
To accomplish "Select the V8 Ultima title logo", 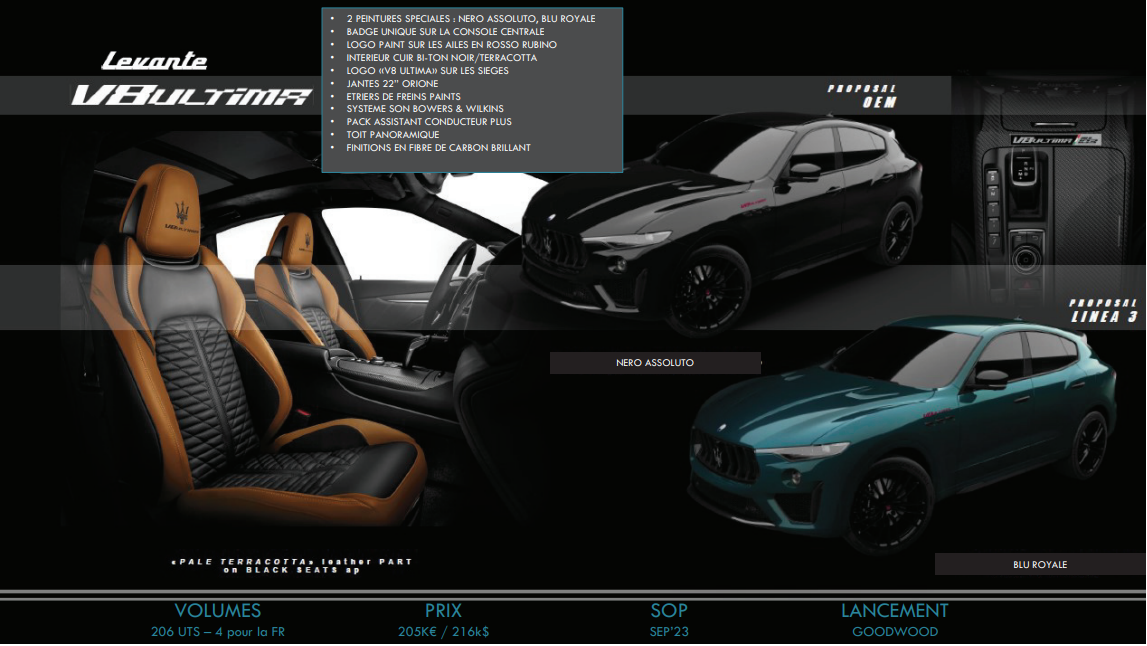I will 191,96.
